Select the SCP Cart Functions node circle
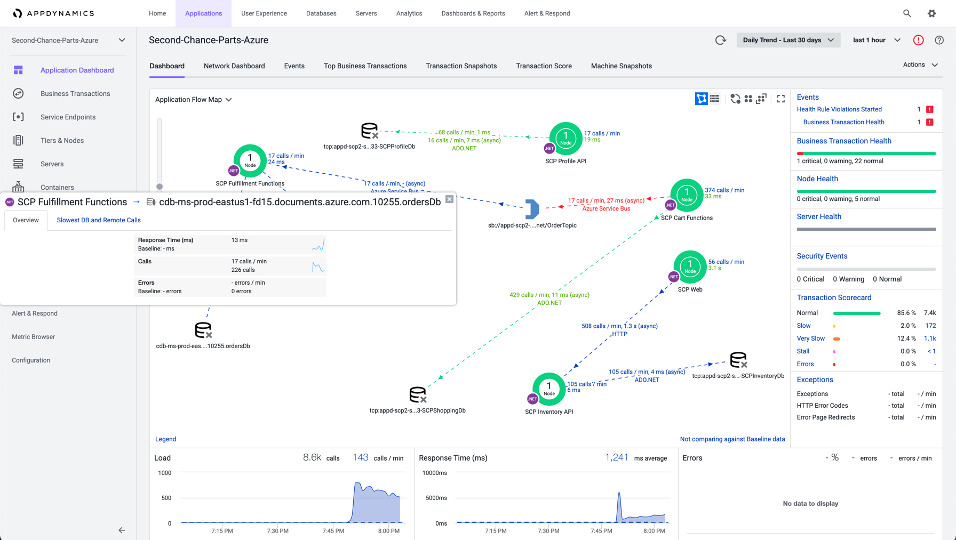Screen dimensions: 956x540 click(687, 195)
